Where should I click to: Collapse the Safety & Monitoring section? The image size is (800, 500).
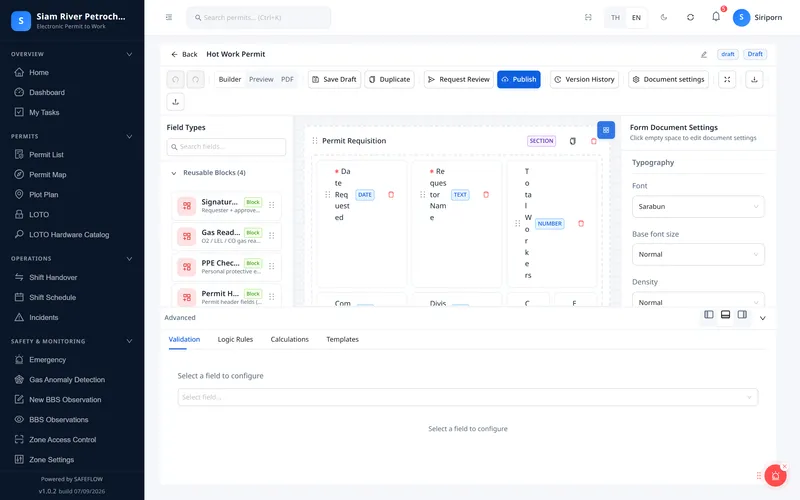[x=129, y=341]
